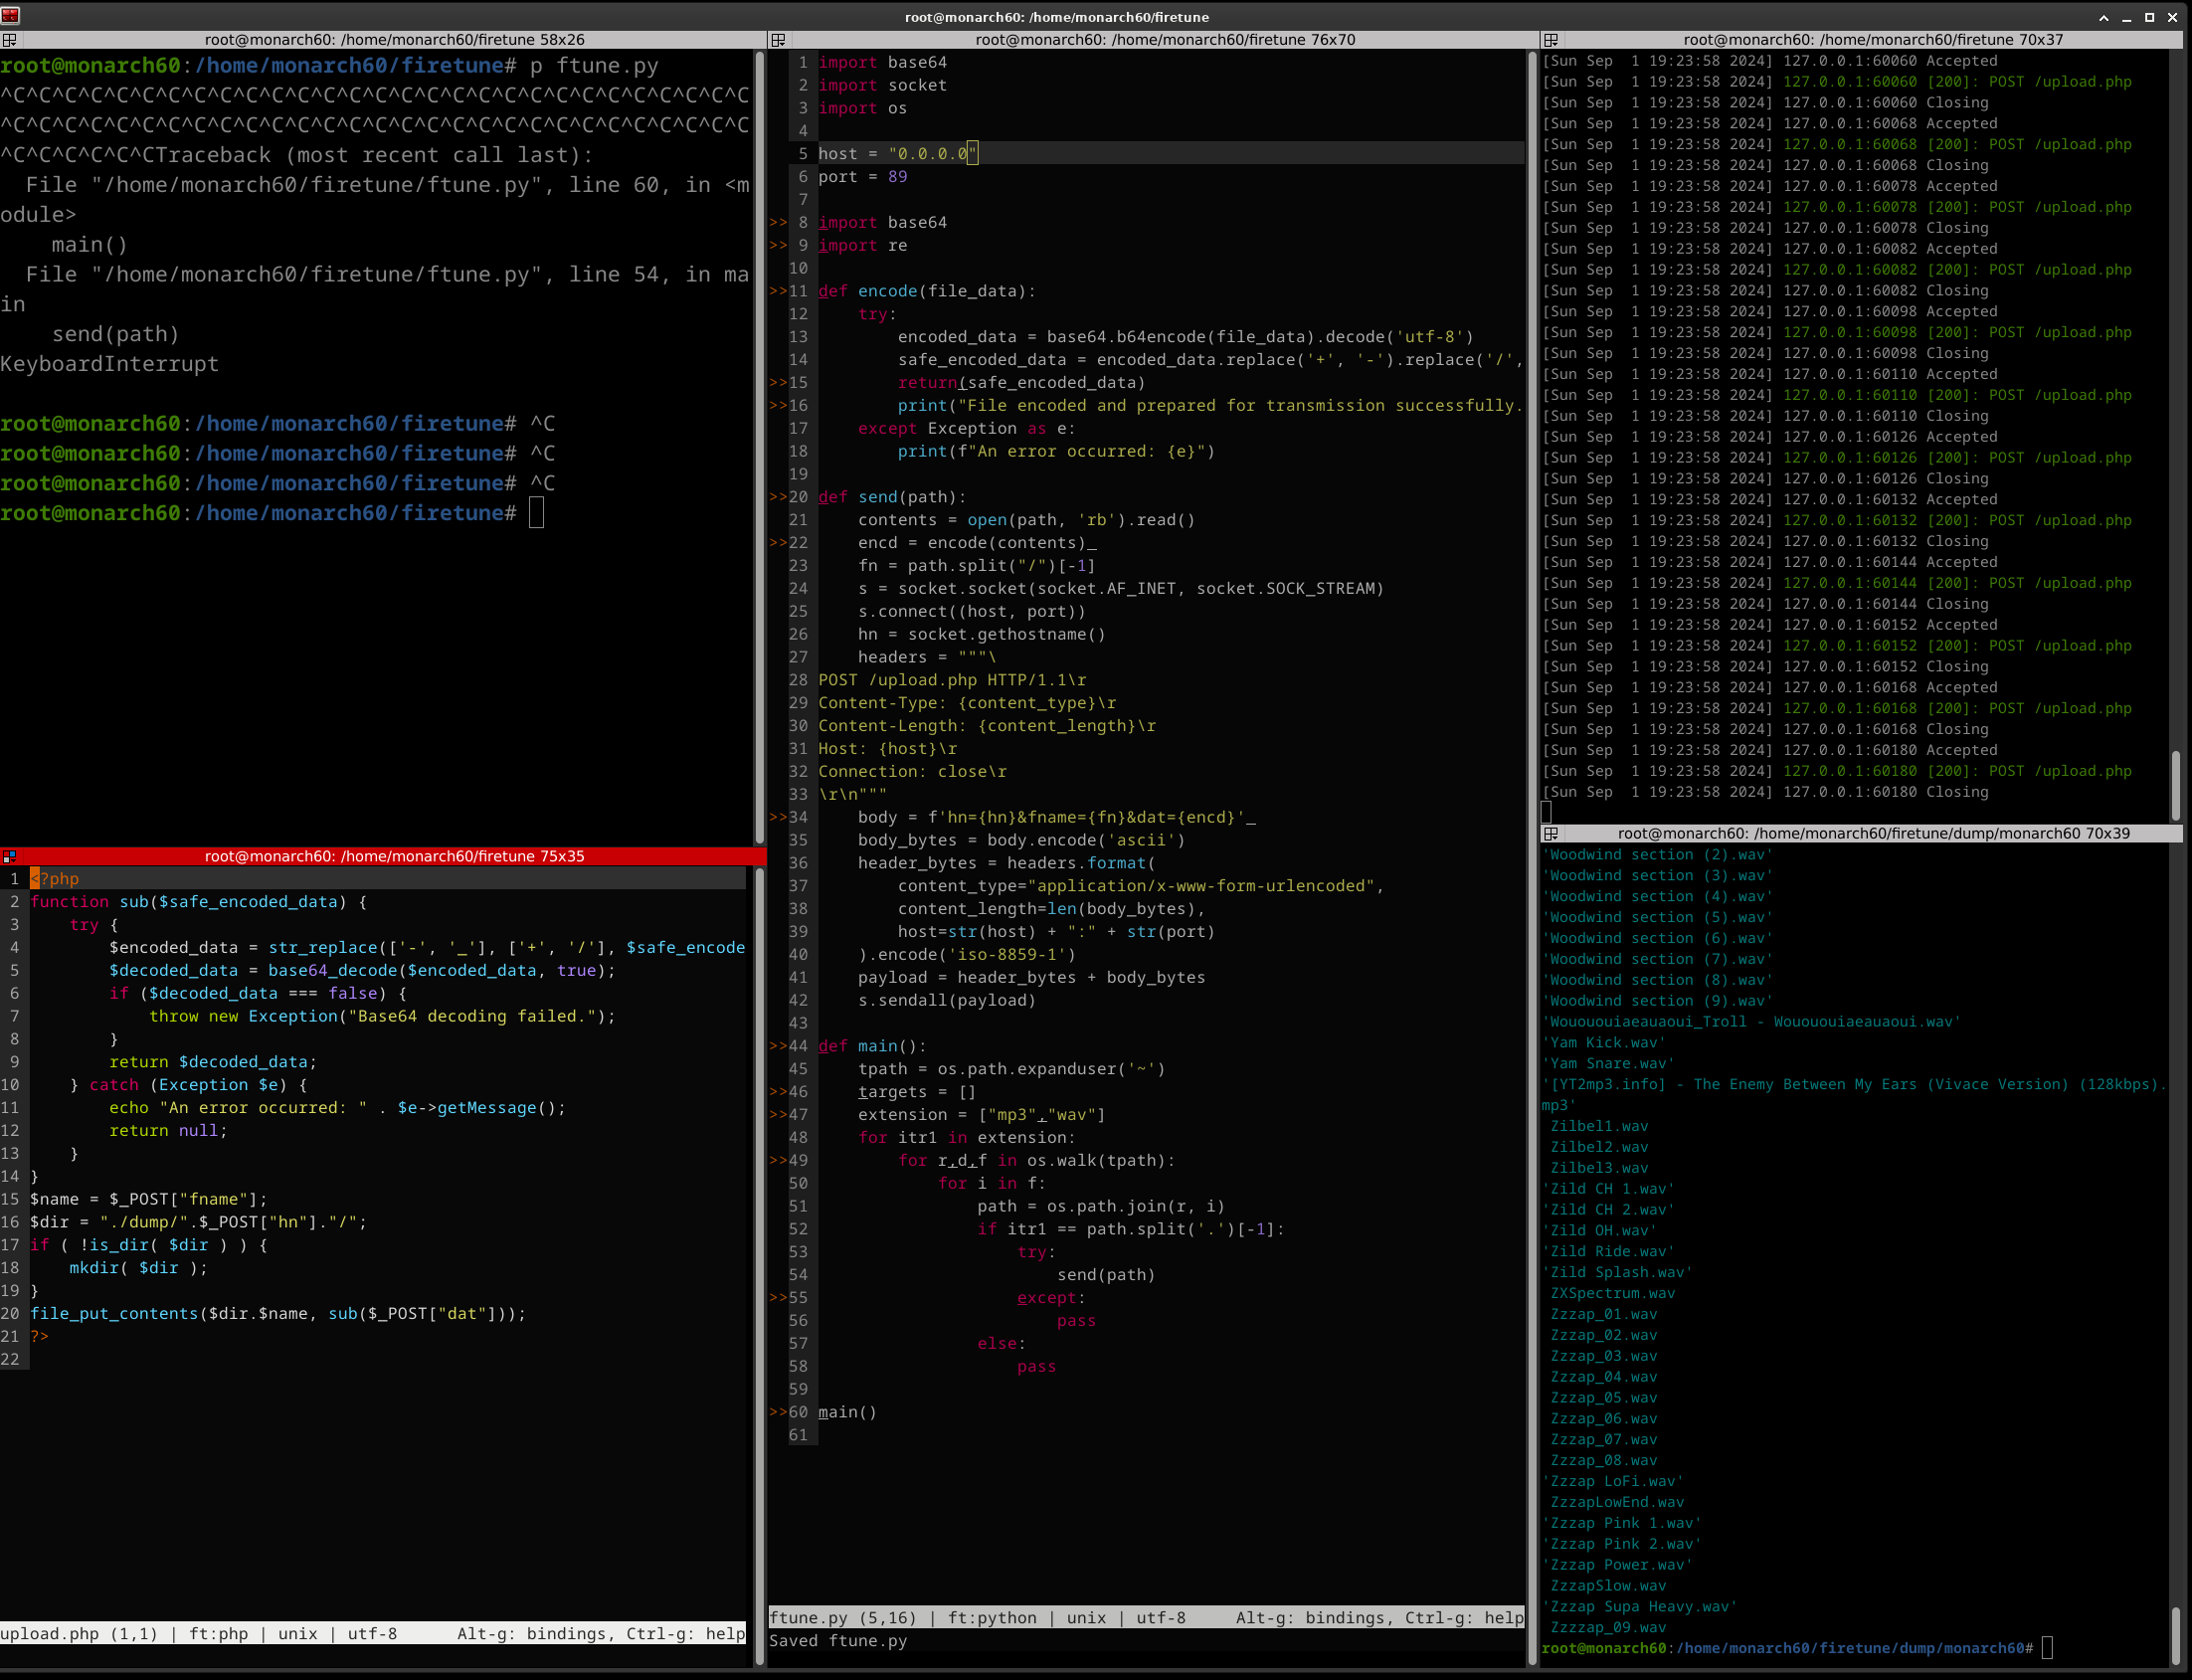Open grouping icon of red 75x35 terminal
Viewport: 2192px width, 1680px height.
(9, 857)
